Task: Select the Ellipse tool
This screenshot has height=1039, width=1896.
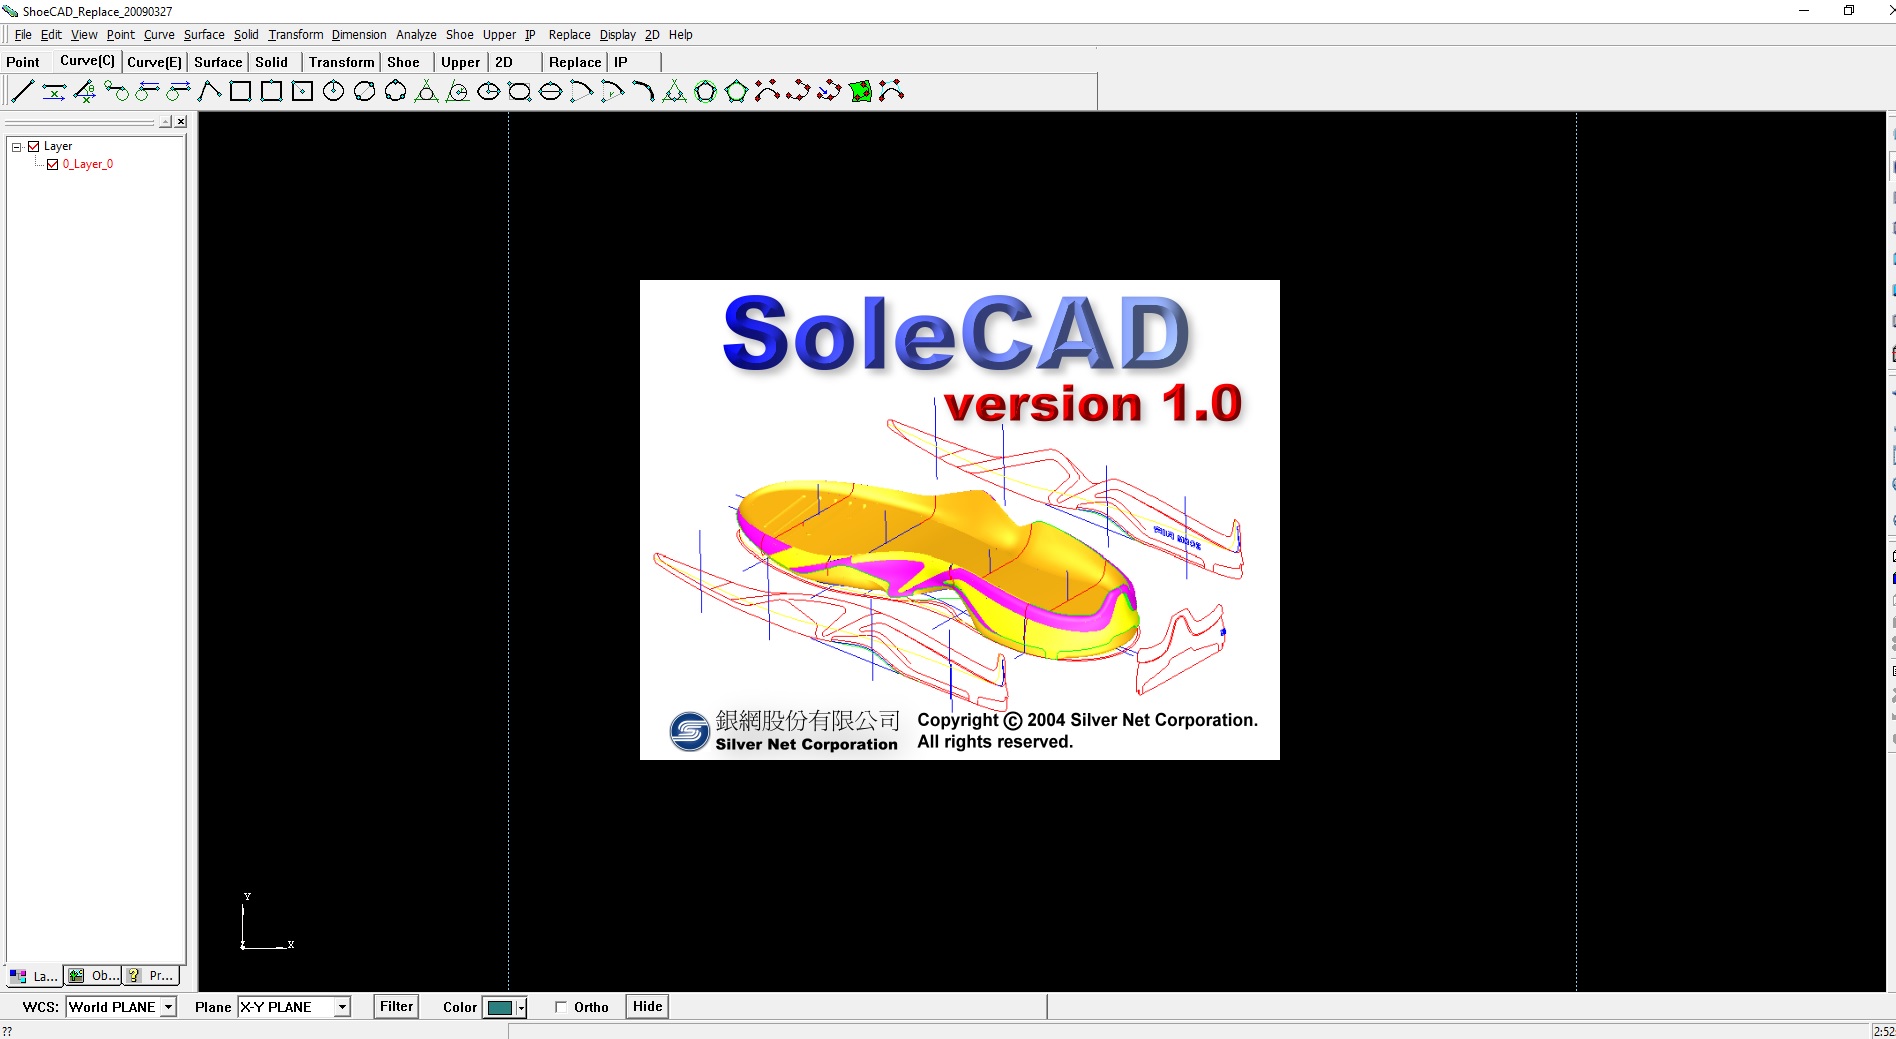Action: [489, 92]
